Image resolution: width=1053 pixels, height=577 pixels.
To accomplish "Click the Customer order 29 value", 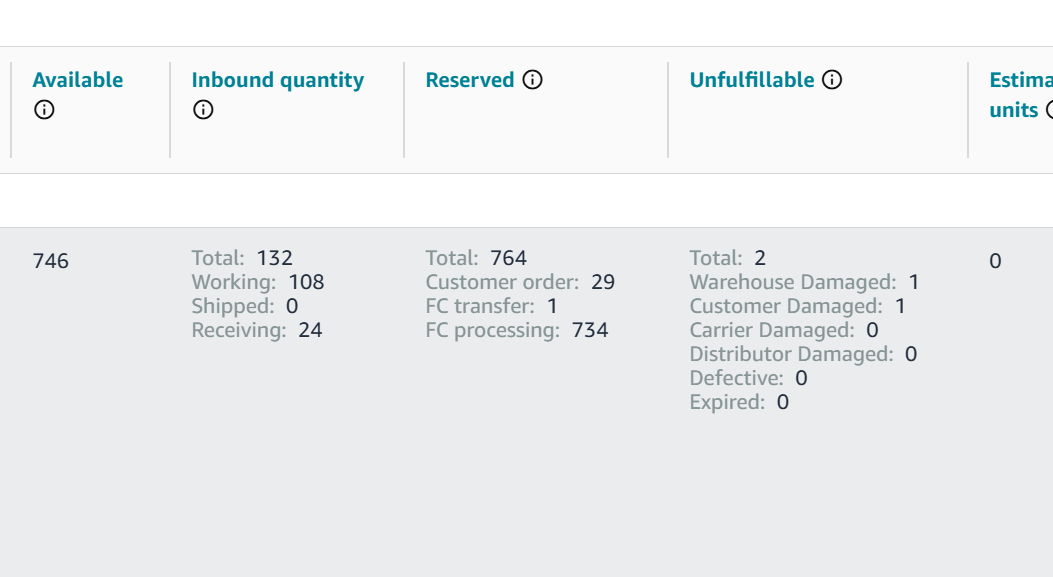I will click(x=603, y=282).
